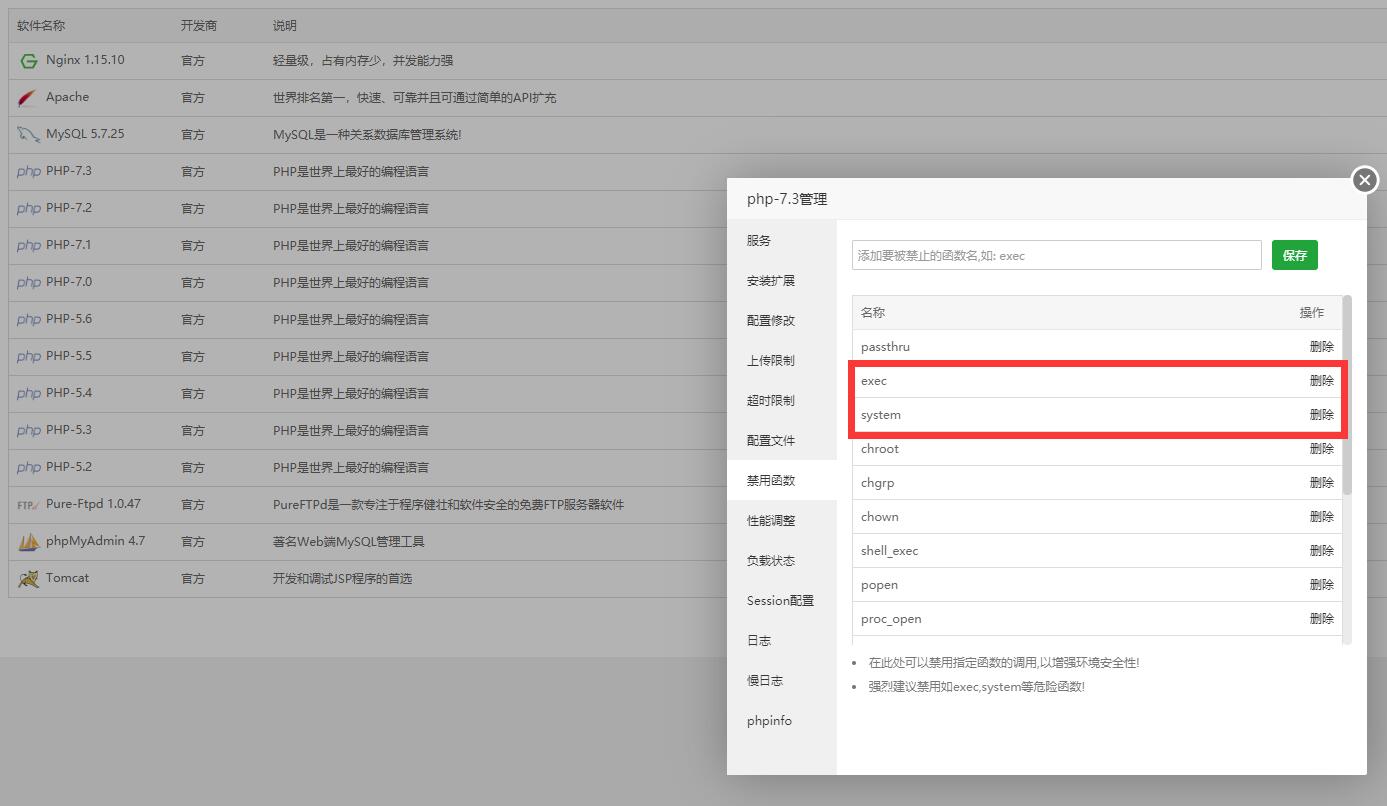Click the popen function name

(879, 585)
